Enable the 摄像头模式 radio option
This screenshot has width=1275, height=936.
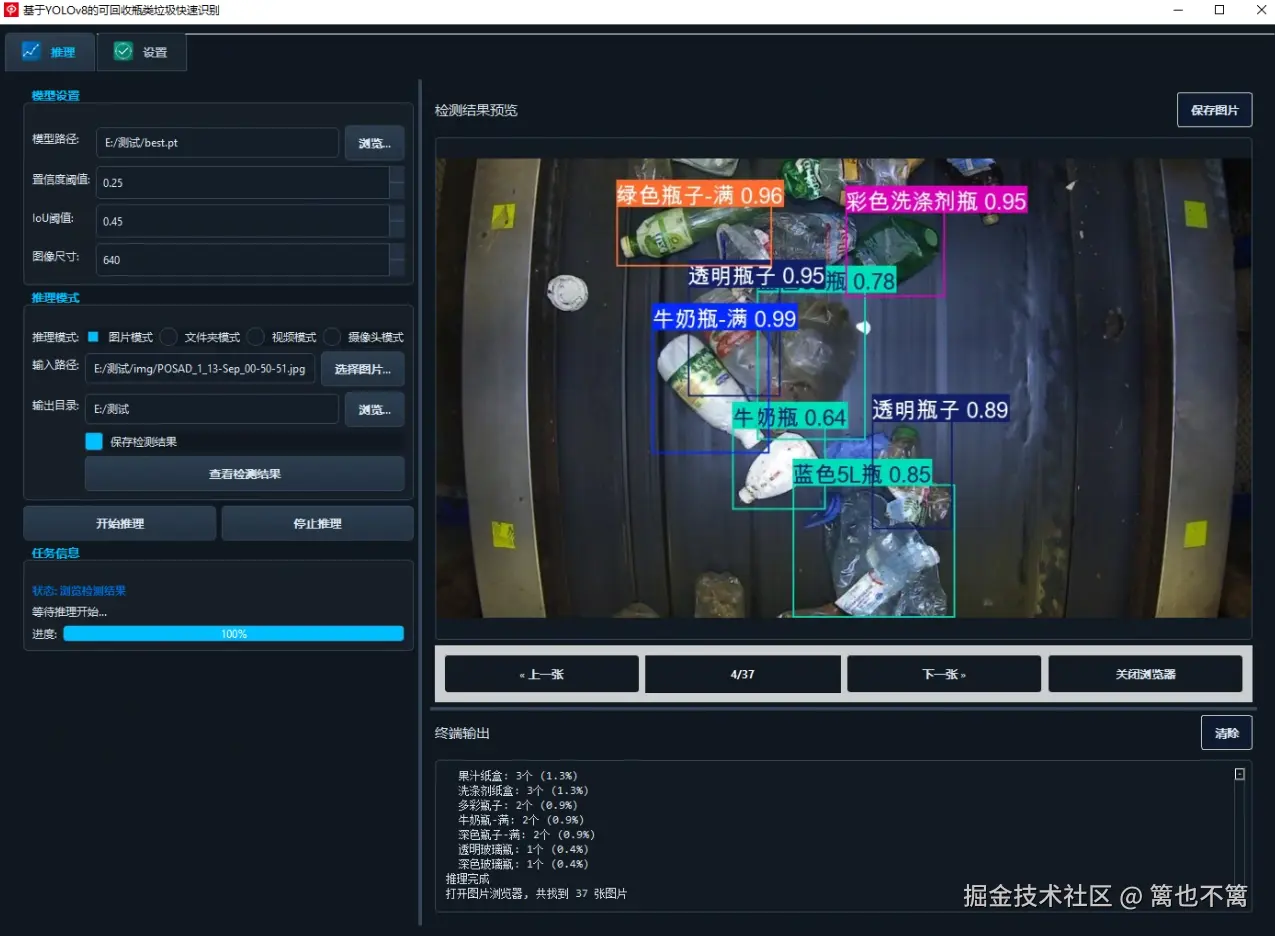point(364,337)
